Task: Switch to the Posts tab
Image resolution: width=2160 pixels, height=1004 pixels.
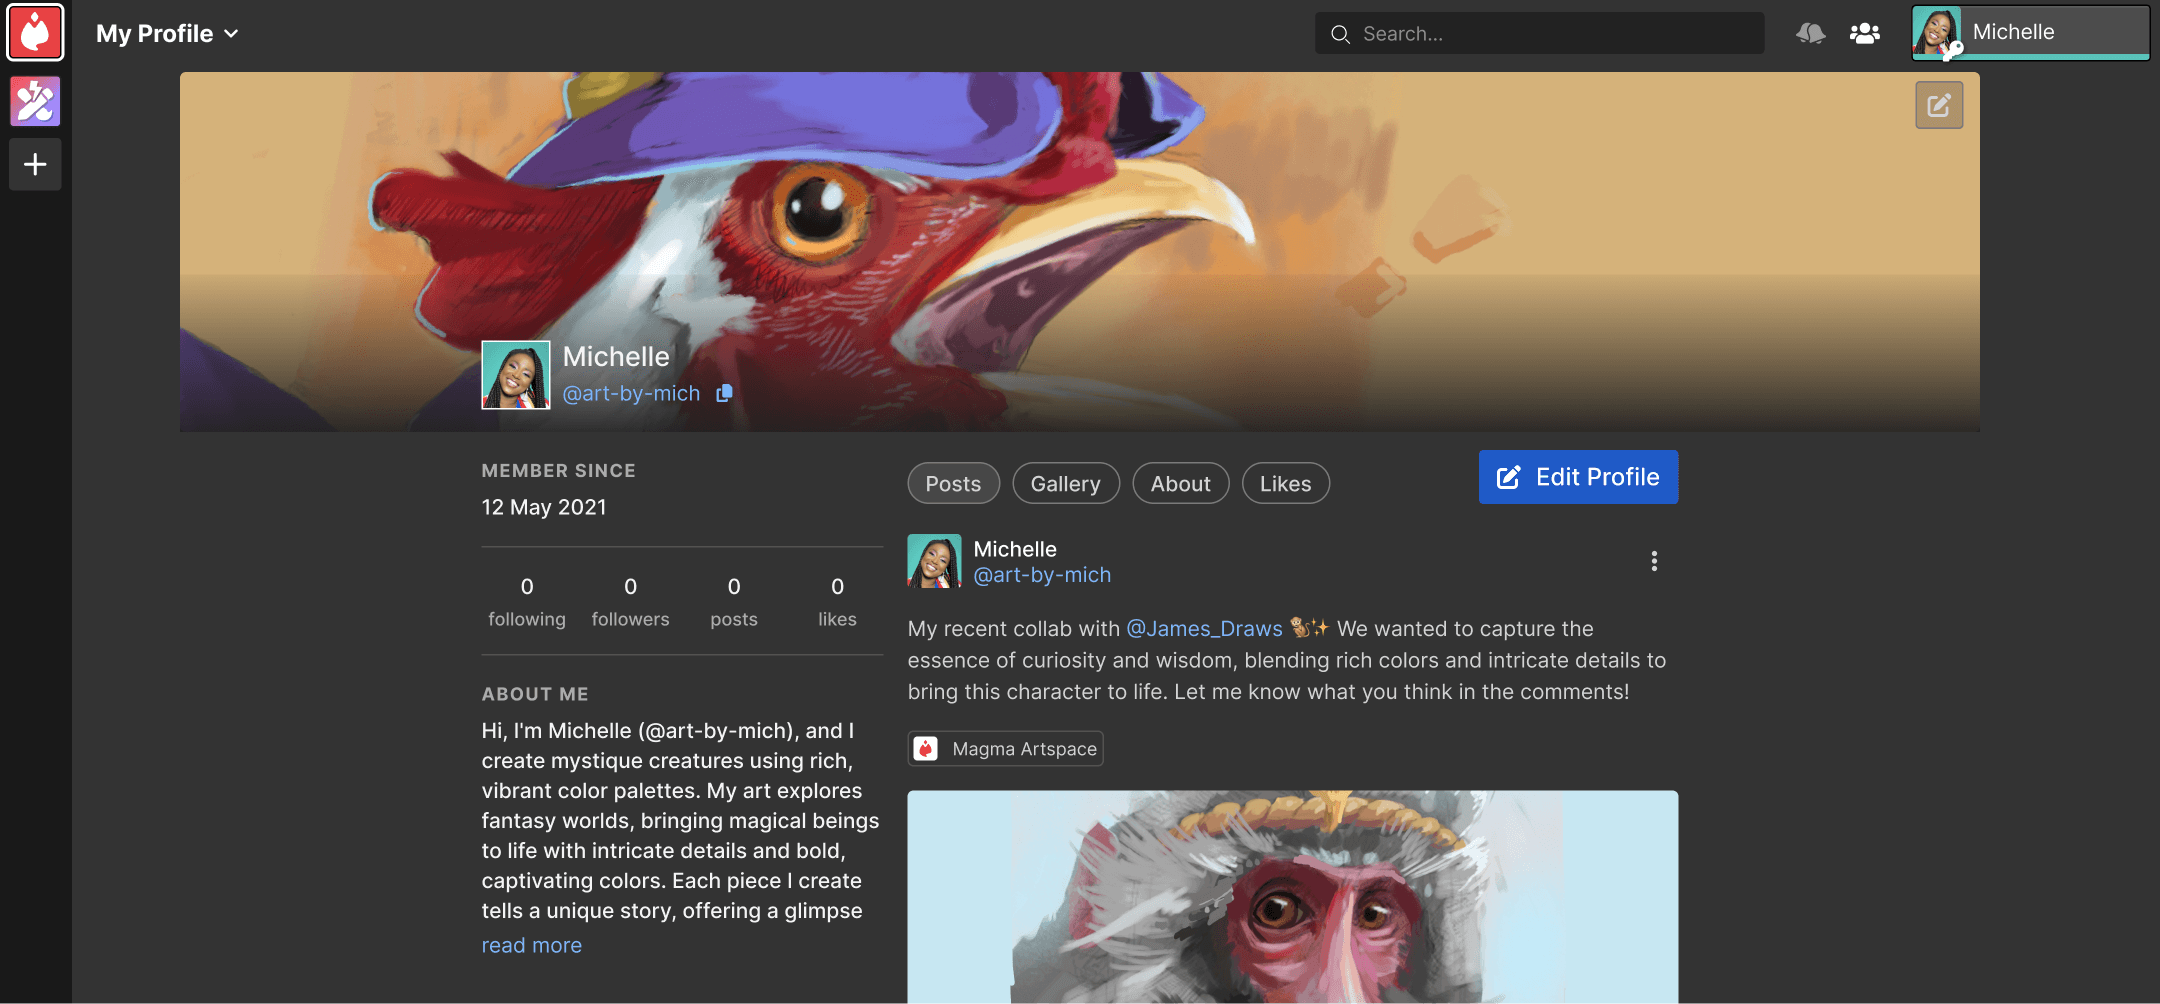Action: click(x=953, y=484)
